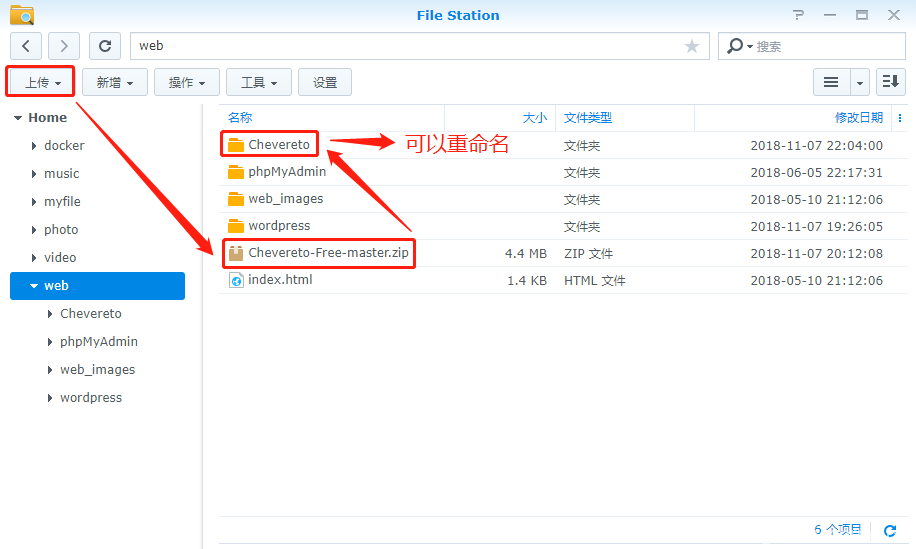Open the File Station help question mark

click(797, 15)
